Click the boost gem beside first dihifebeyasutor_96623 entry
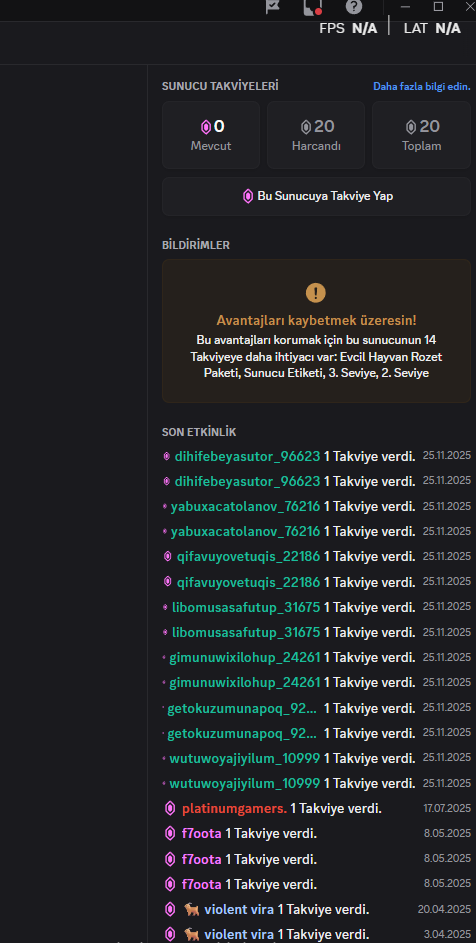This screenshot has width=476, height=943. pos(167,456)
